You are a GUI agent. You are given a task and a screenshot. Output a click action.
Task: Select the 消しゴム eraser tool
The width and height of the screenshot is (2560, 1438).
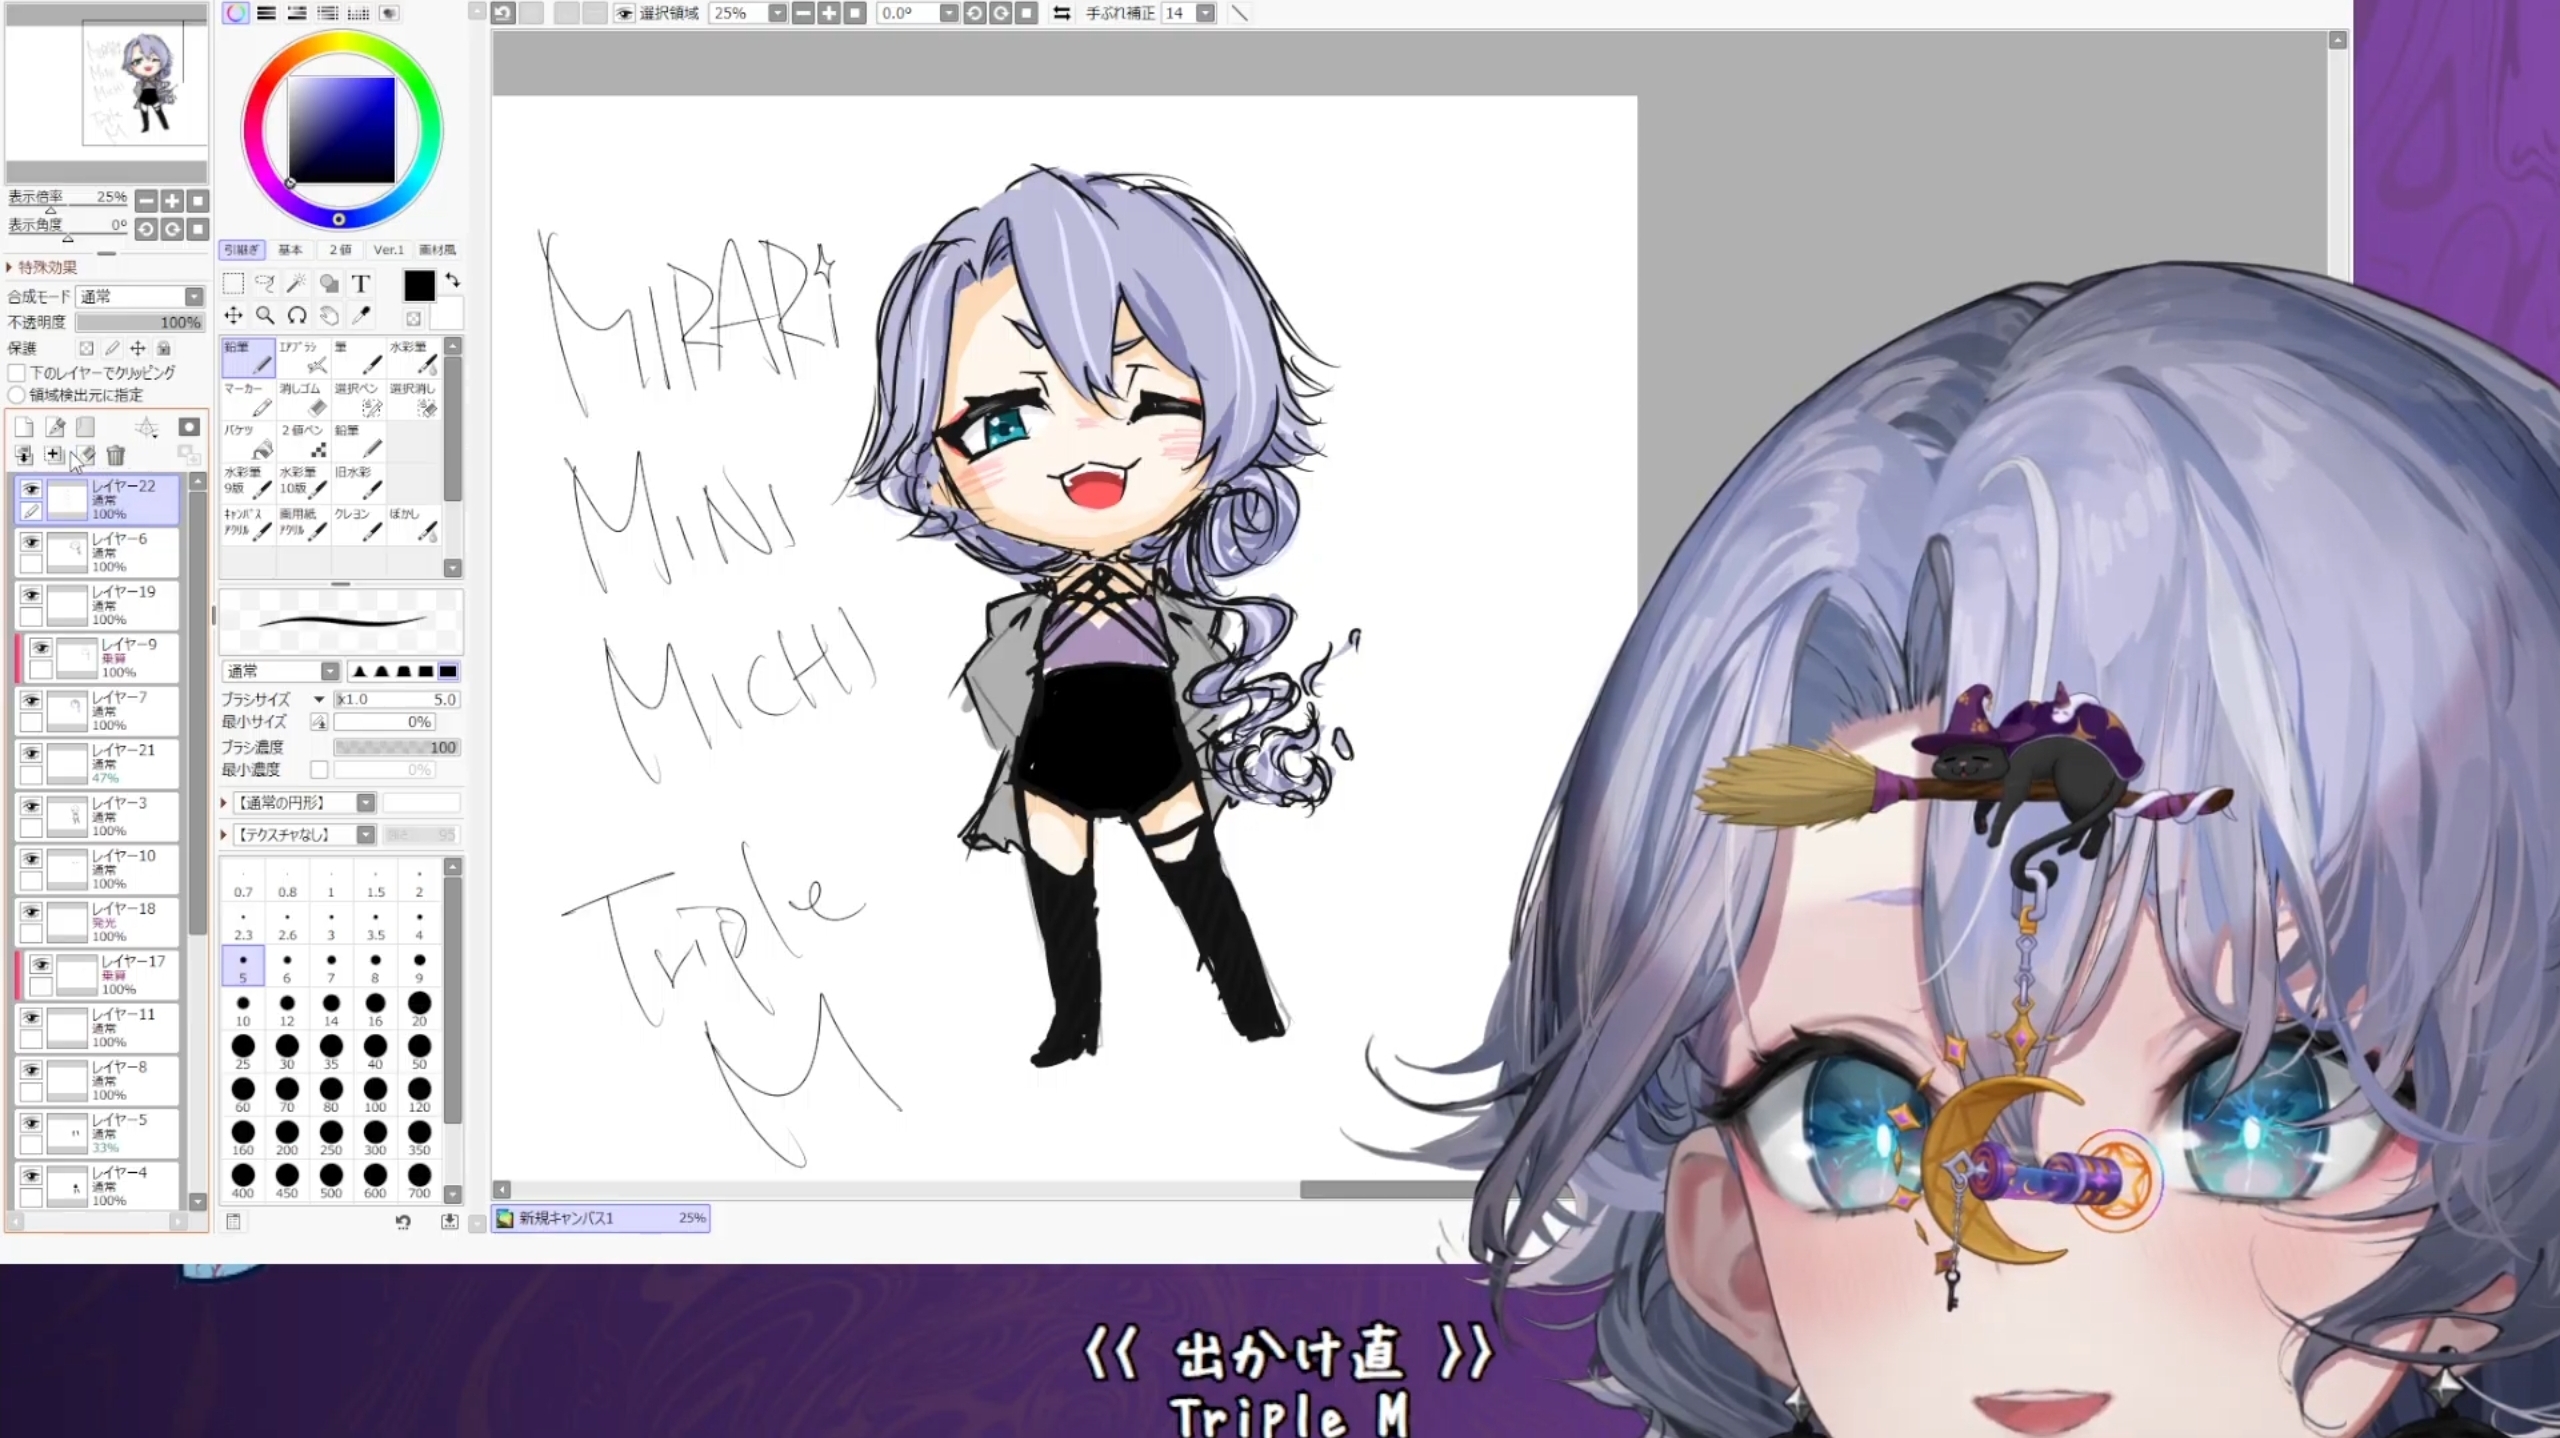point(304,399)
